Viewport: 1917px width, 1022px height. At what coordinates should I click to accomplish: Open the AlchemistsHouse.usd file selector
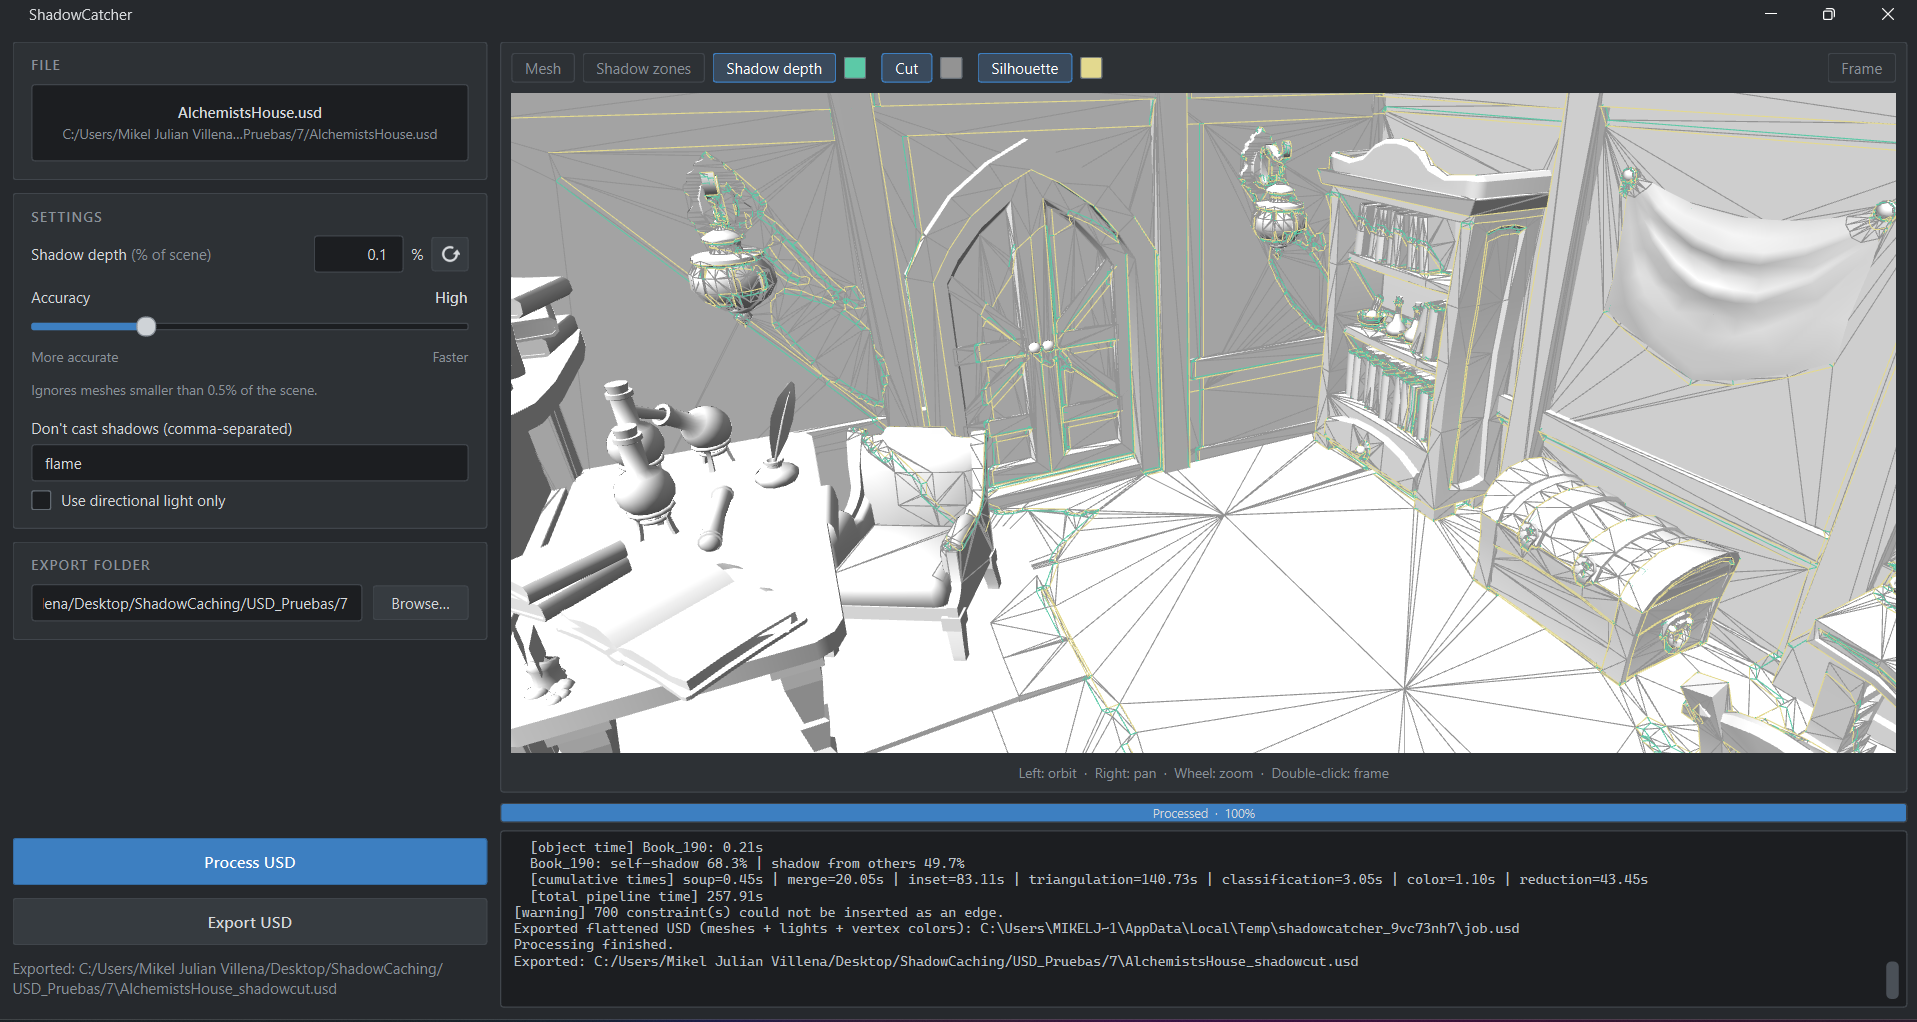click(x=250, y=123)
